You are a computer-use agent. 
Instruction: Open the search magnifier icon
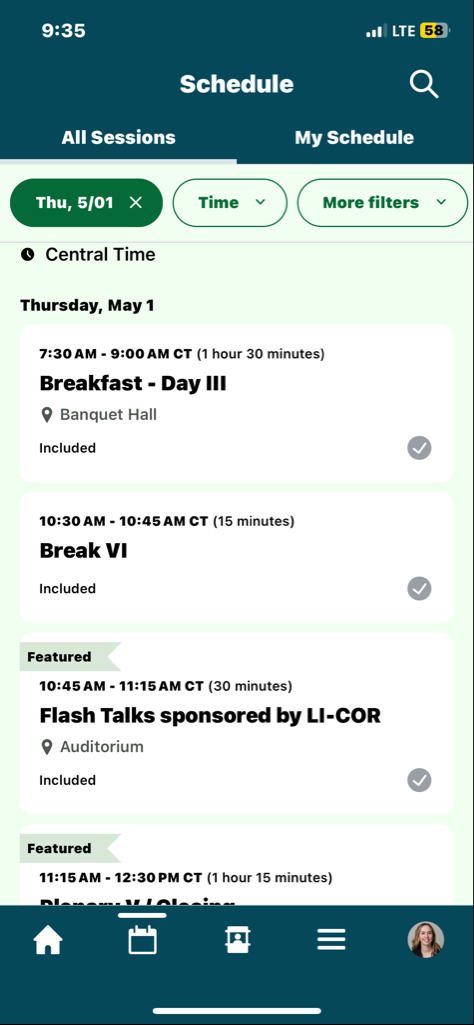424,84
